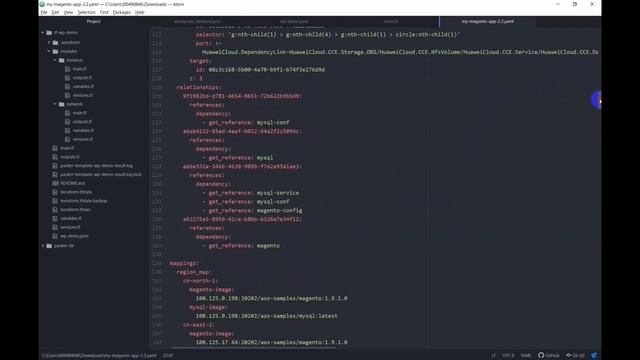Collapse the network folder arrow
640x360 pixels.
coord(56,104)
